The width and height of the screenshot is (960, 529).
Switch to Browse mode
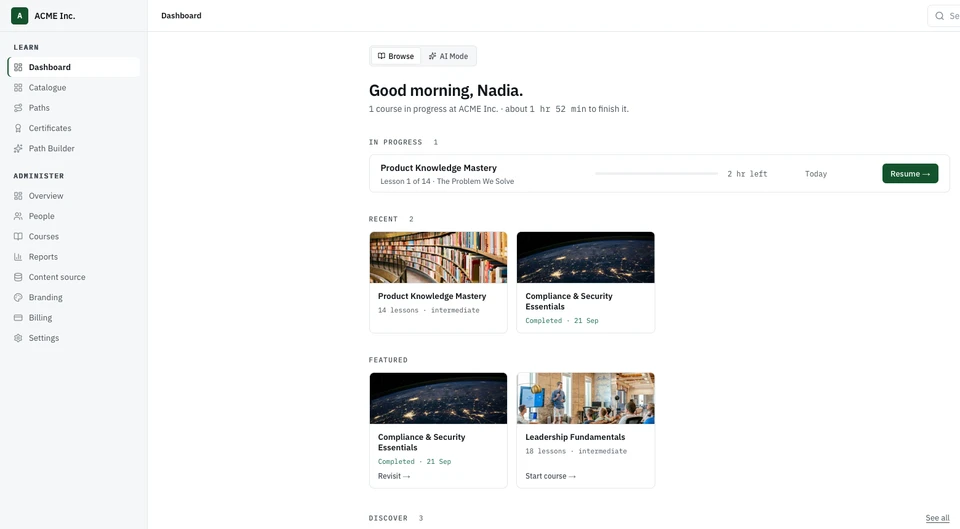(x=396, y=56)
